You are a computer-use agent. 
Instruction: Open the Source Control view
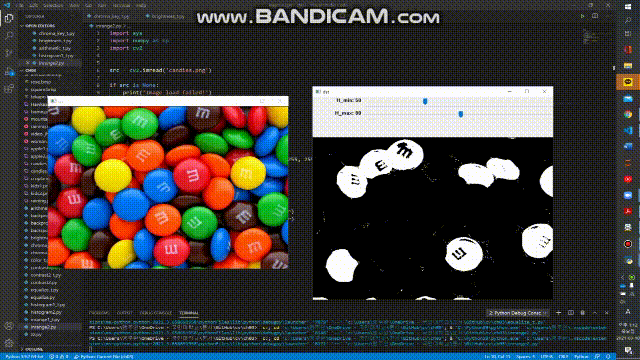click(9, 53)
